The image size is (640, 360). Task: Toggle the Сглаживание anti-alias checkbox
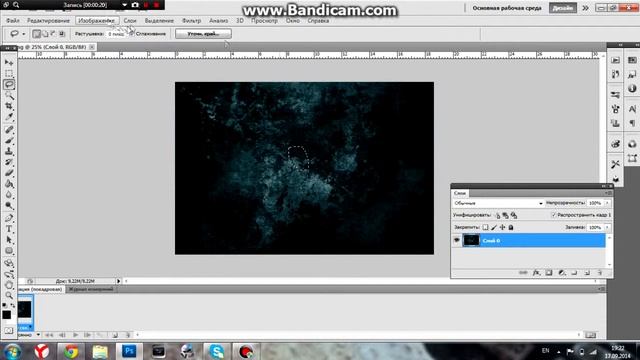[x=131, y=33]
